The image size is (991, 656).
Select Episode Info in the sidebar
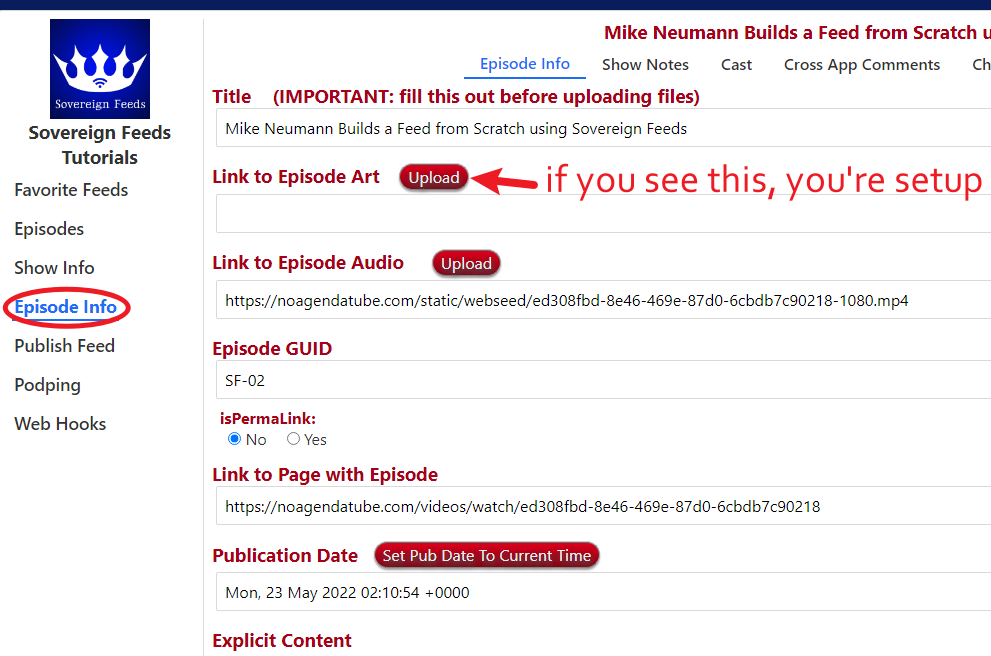(x=66, y=307)
